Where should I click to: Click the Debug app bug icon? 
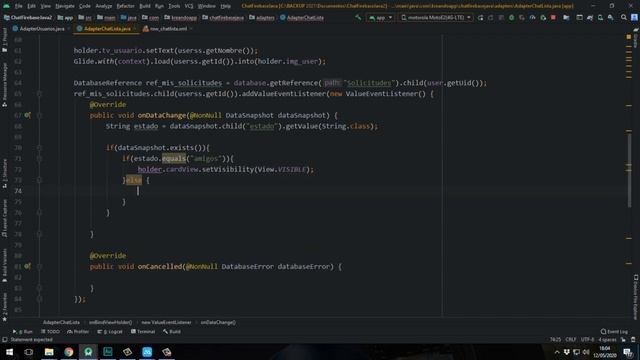511,18
